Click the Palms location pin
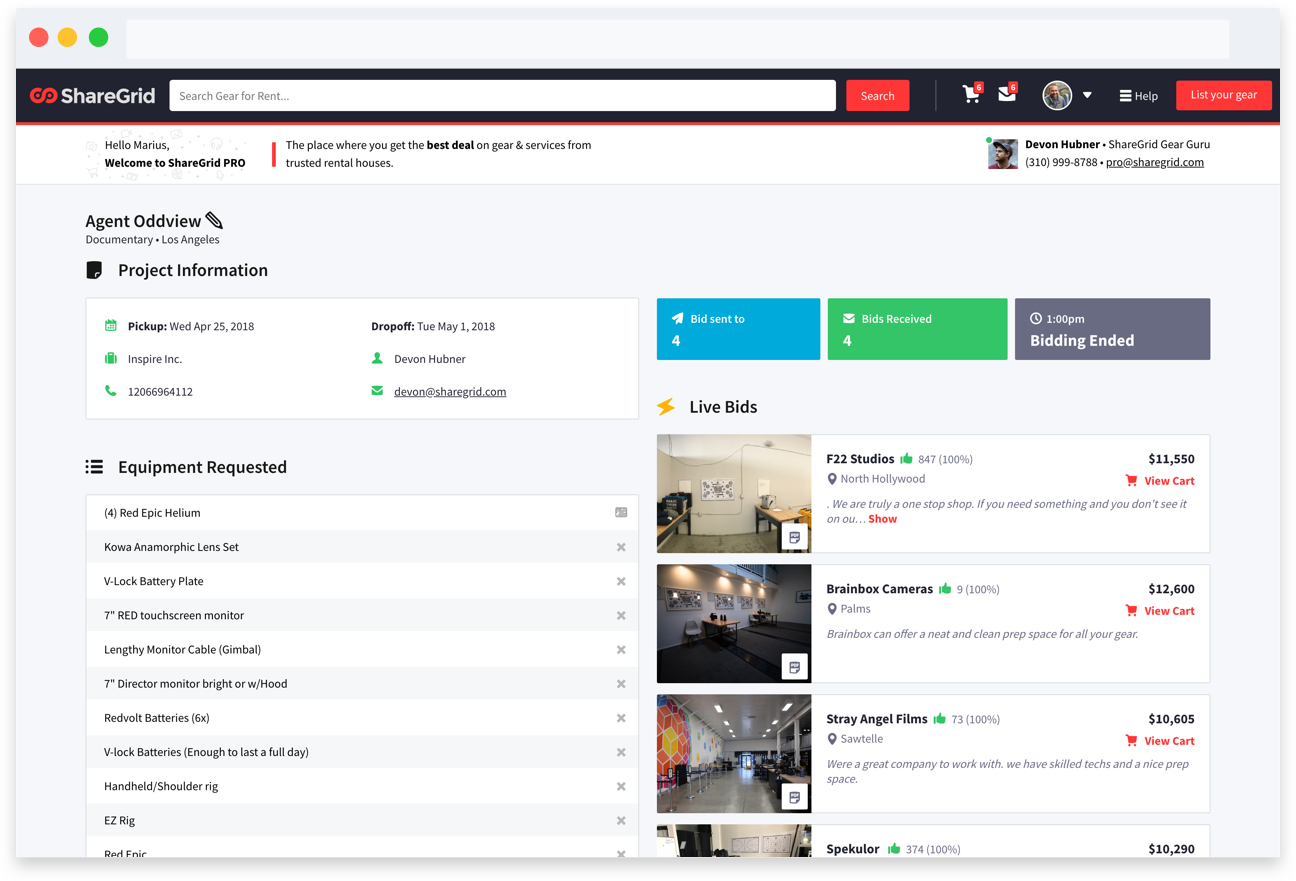The image size is (1296, 881). click(832, 609)
